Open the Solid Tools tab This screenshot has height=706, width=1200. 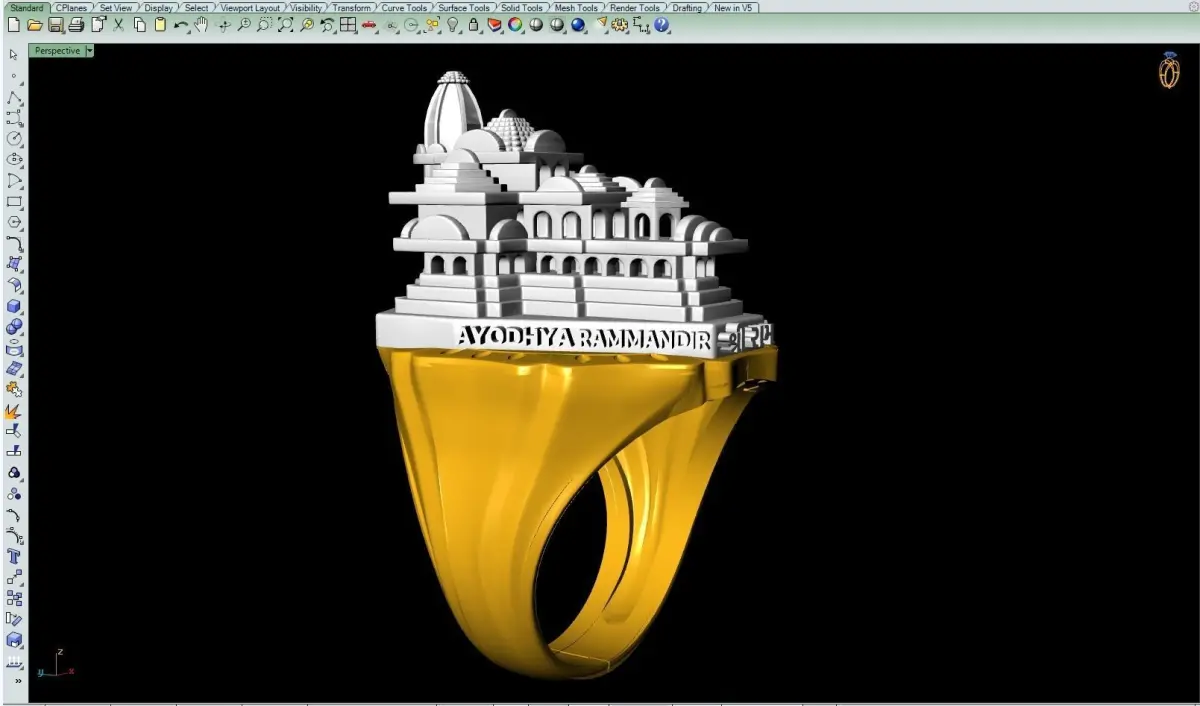[x=522, y=7]
